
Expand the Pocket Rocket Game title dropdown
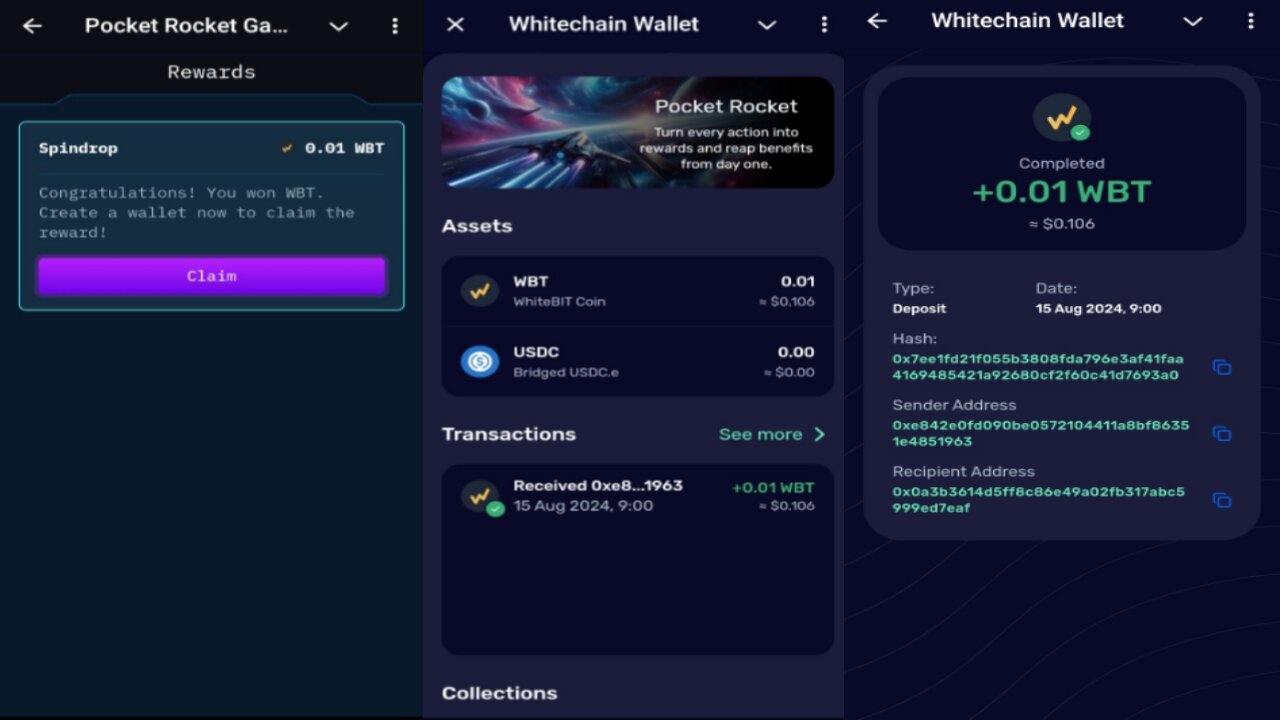(339, 27)
